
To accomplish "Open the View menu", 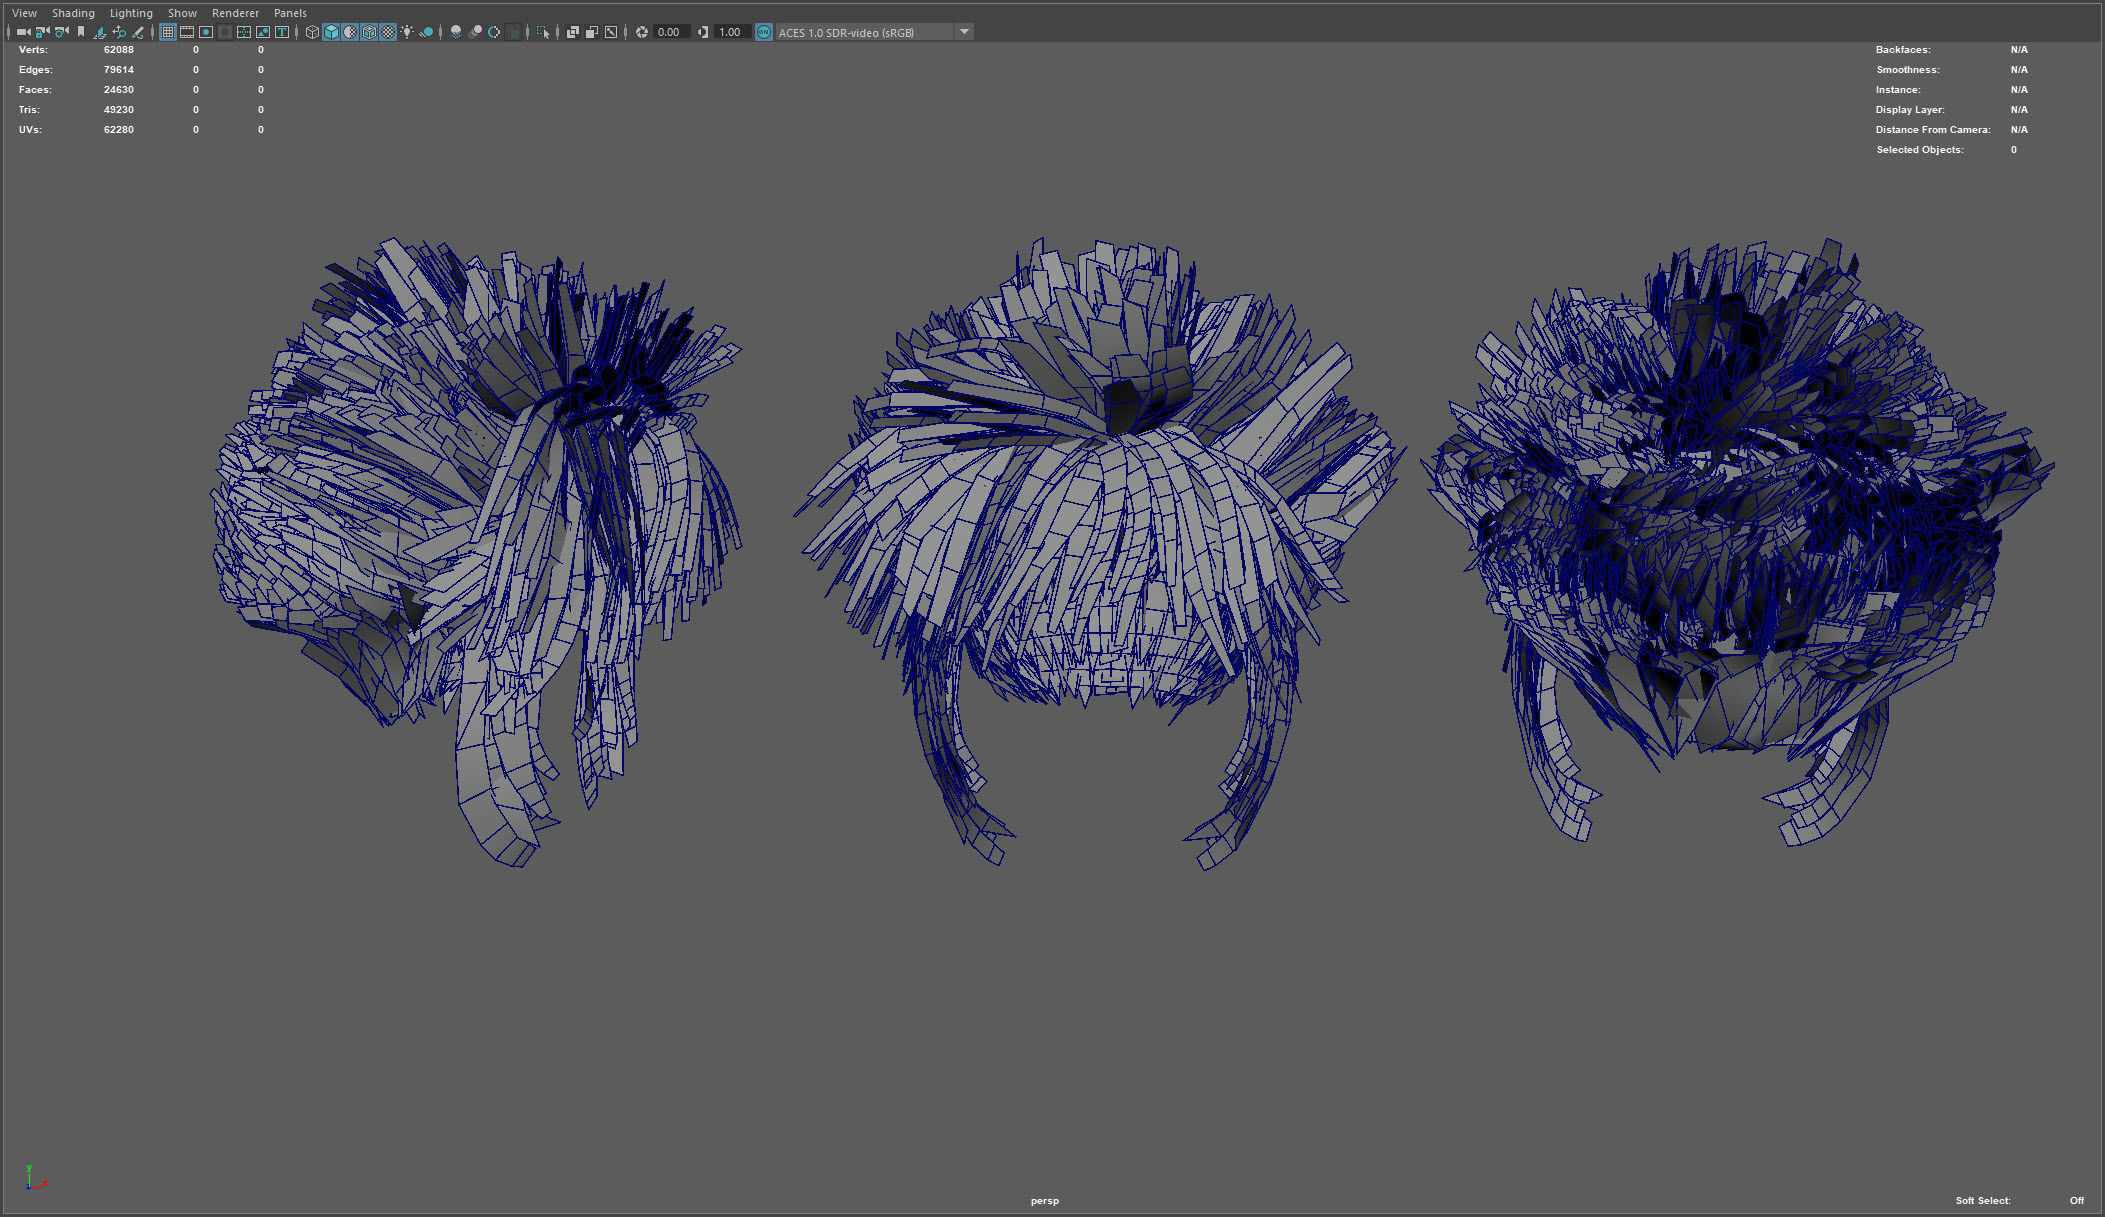I will pyautogui.click(x=24, y=13).
